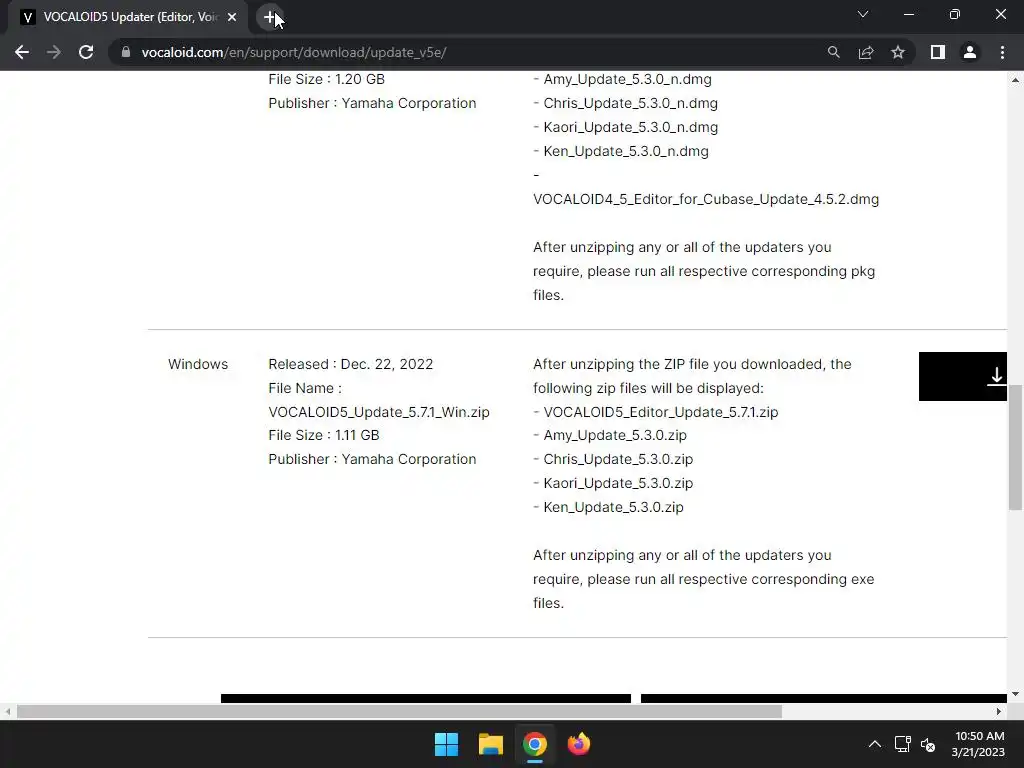Click VOCALOID5_Editor_Update_5.7.1.zip entry
Screen dimensions: 1024x768
coord(660,412)
